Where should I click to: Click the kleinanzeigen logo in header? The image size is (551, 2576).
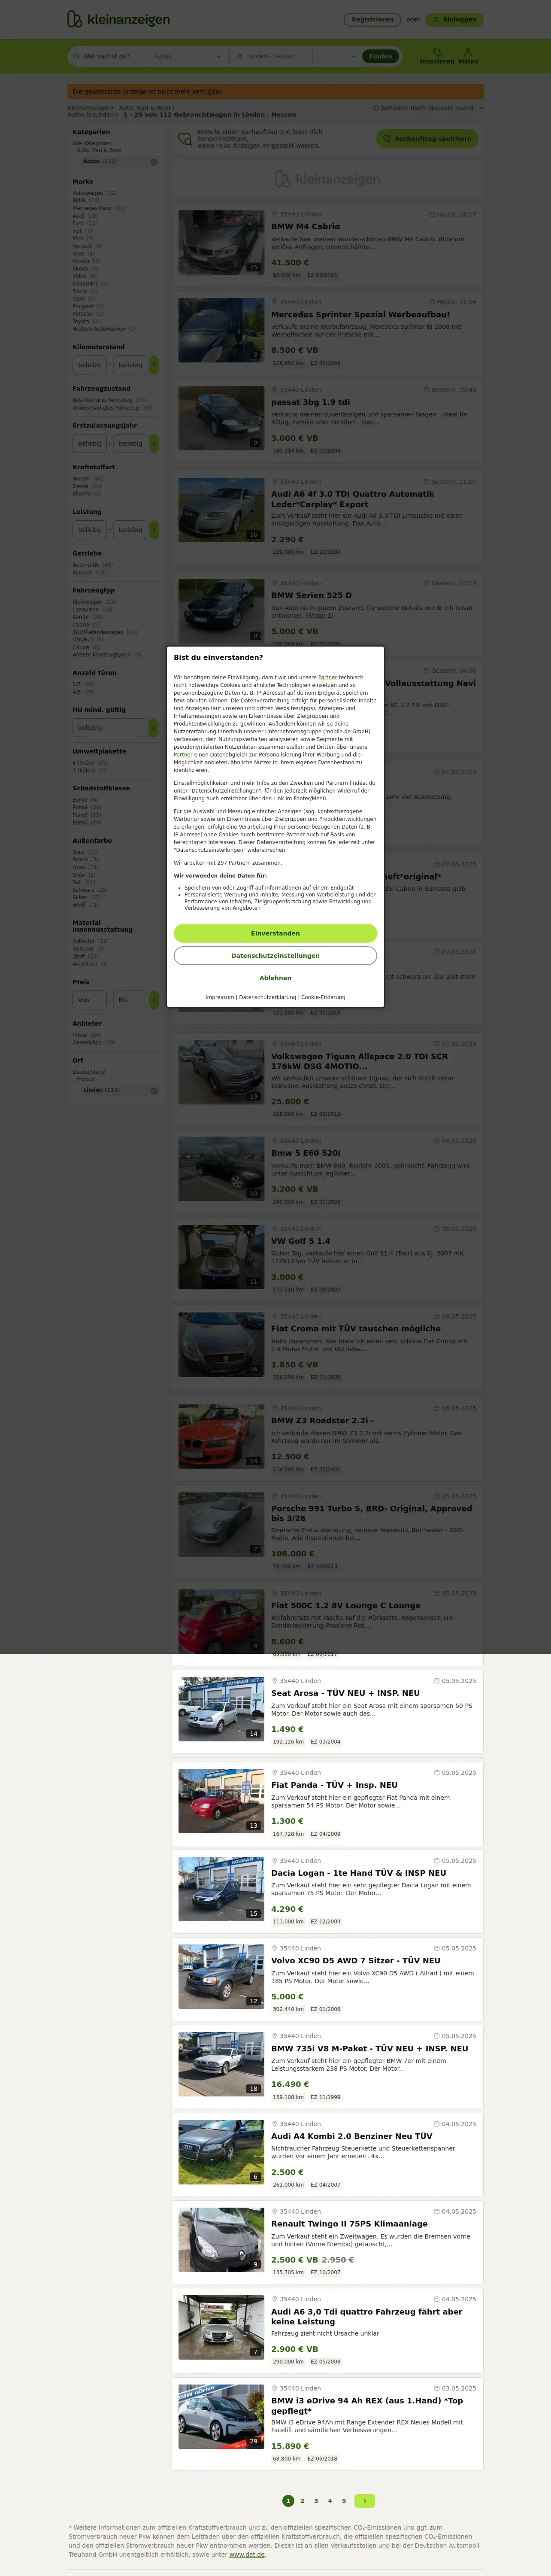tap(118, 19)
